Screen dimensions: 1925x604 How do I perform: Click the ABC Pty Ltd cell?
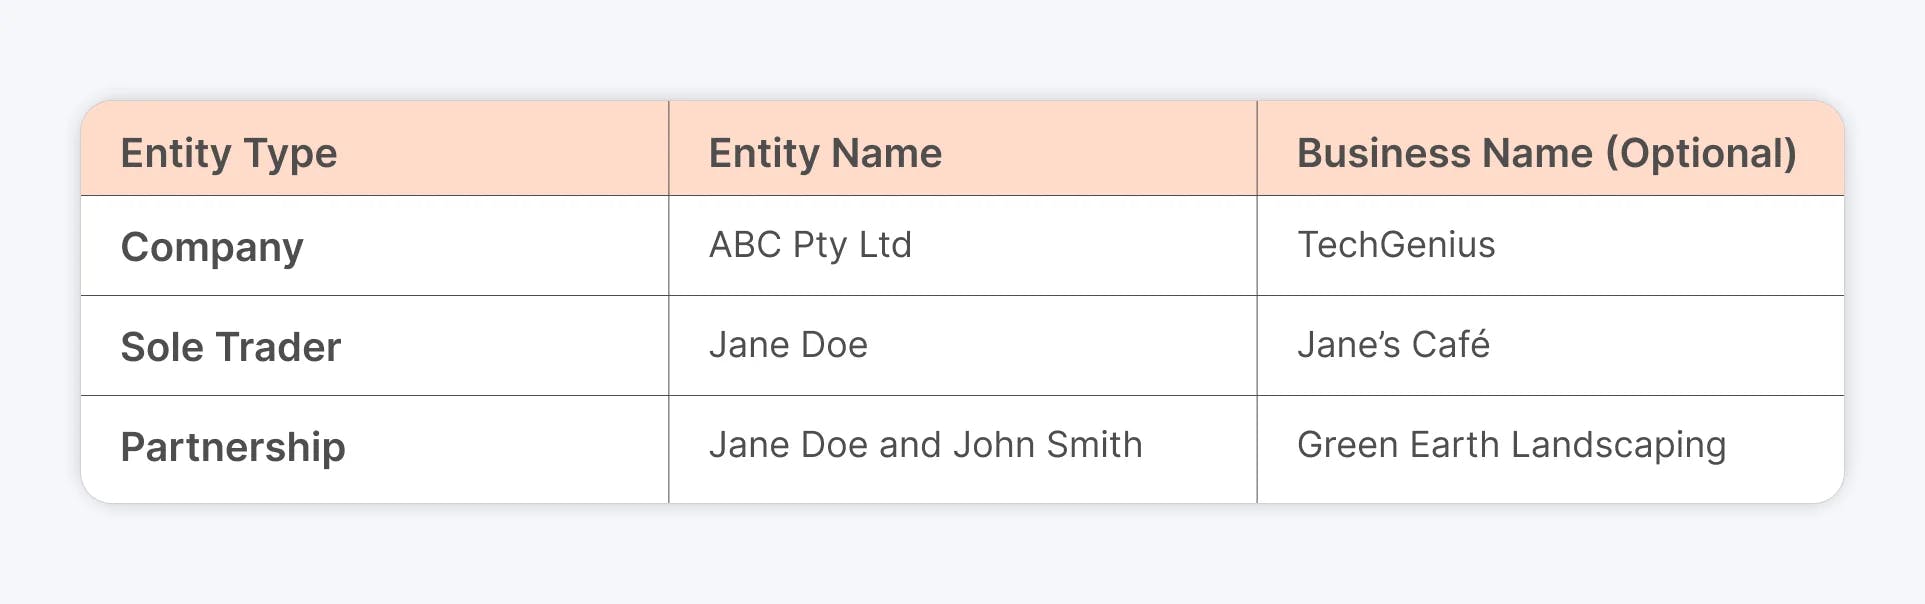click(x=810, y=245)
